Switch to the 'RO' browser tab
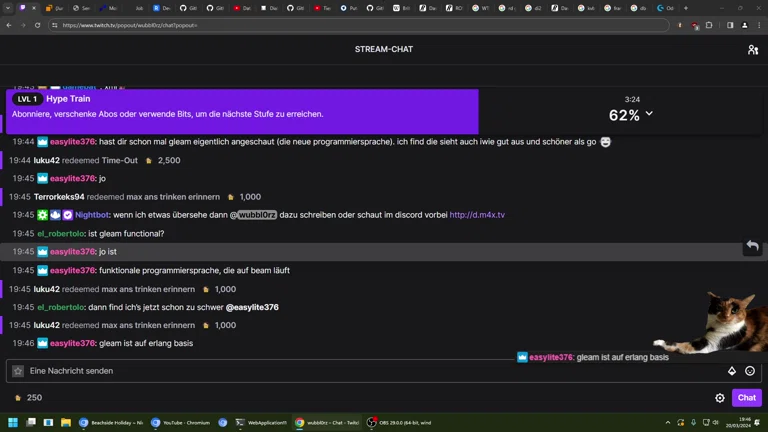The height and width of the screenshot is (432, 768). click(454, 8)
